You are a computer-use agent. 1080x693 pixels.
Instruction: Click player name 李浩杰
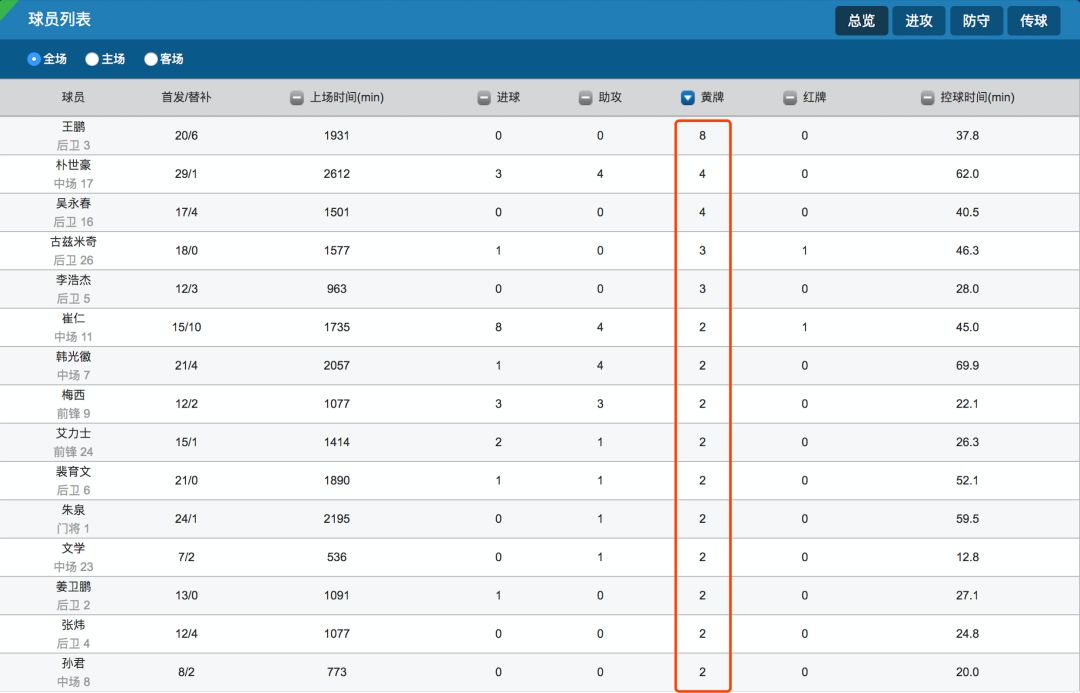[x=73, y=280]
